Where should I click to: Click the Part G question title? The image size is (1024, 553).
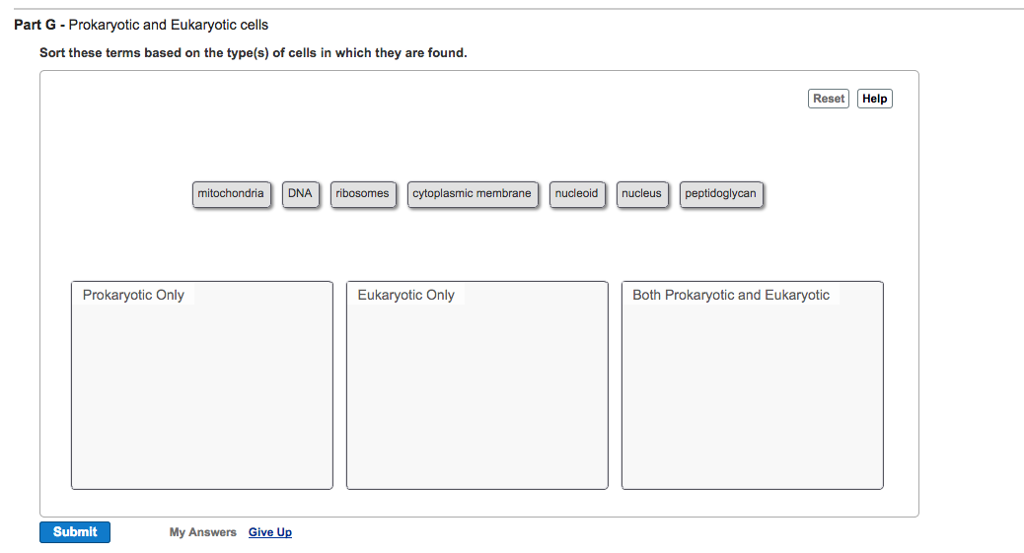click(141, 25)
